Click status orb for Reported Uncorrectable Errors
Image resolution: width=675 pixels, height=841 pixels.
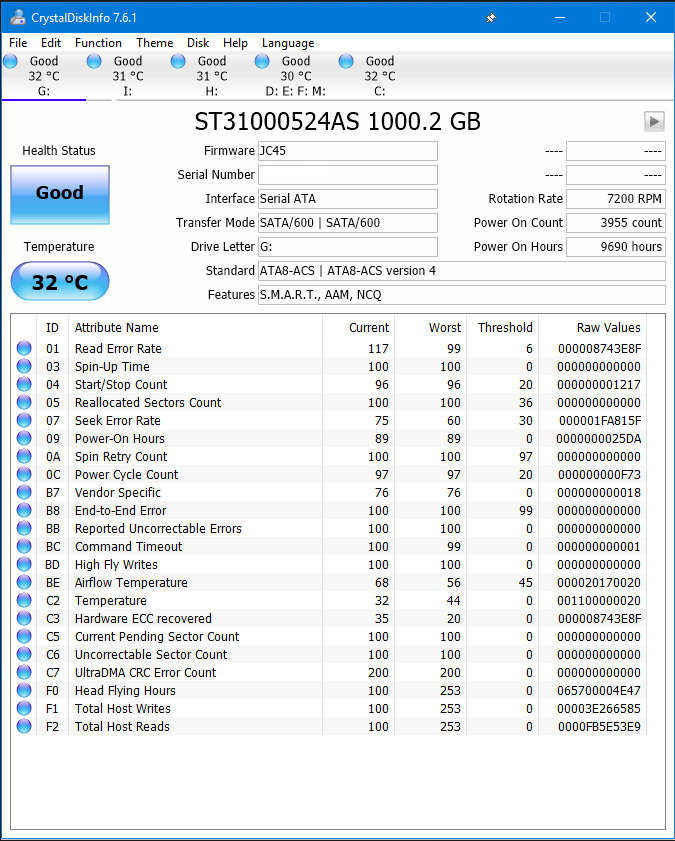[x=24, y=528]
